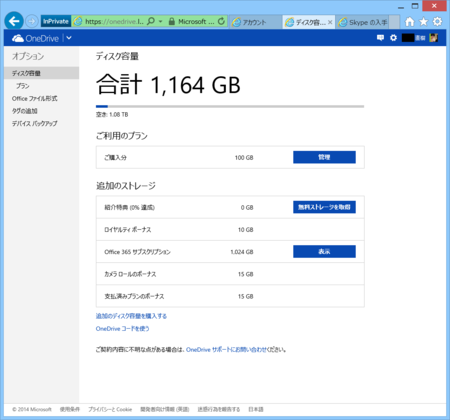Click the Office 365 サブスクリプション label

click(137, 252)
